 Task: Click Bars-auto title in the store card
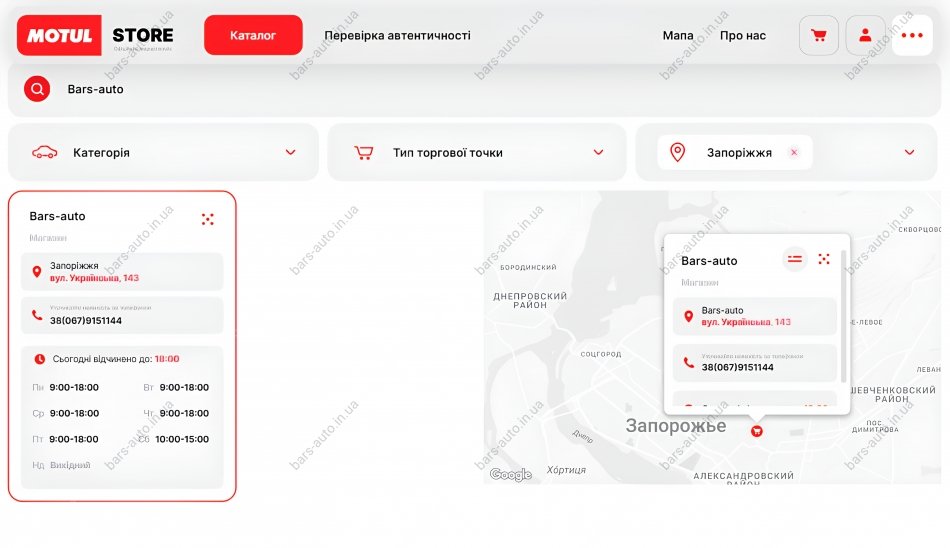58,216
